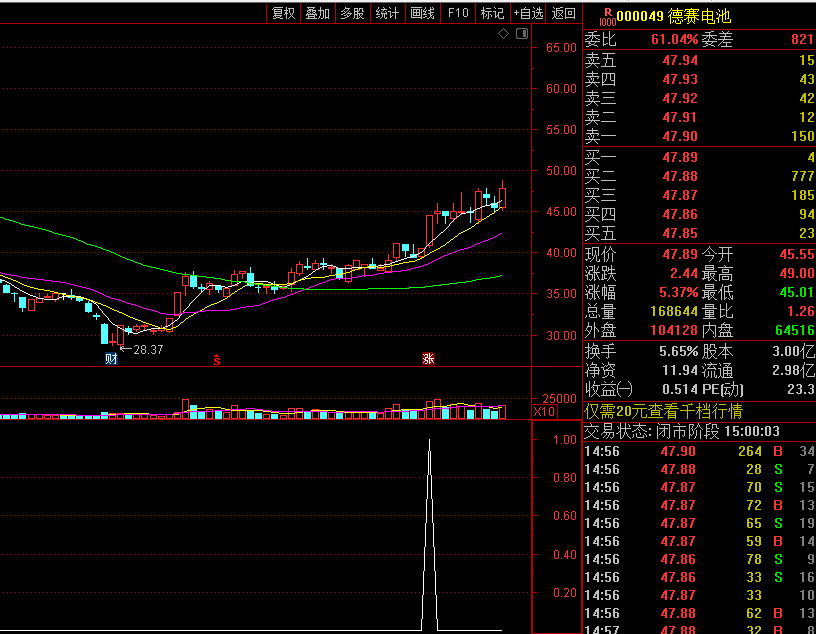Click the latest red candlestick

pyautogui.click(x=502, y=197)
